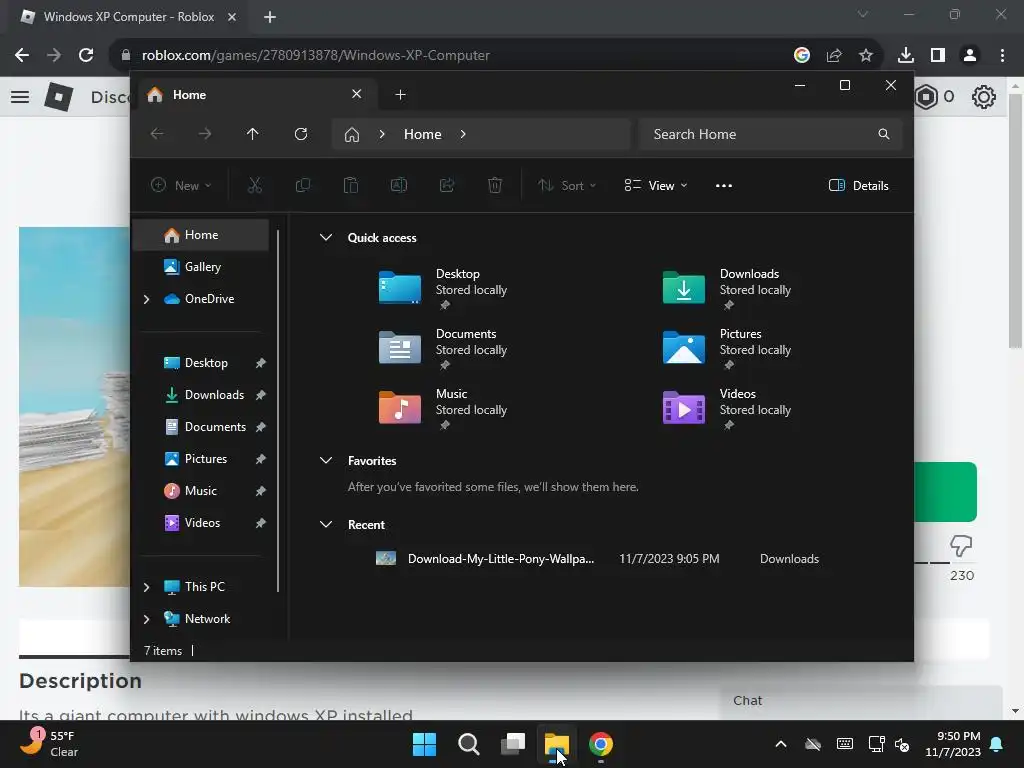Add a new File Explorer tab
Screen dimensions: 1024x768
(x=400, y=95)
